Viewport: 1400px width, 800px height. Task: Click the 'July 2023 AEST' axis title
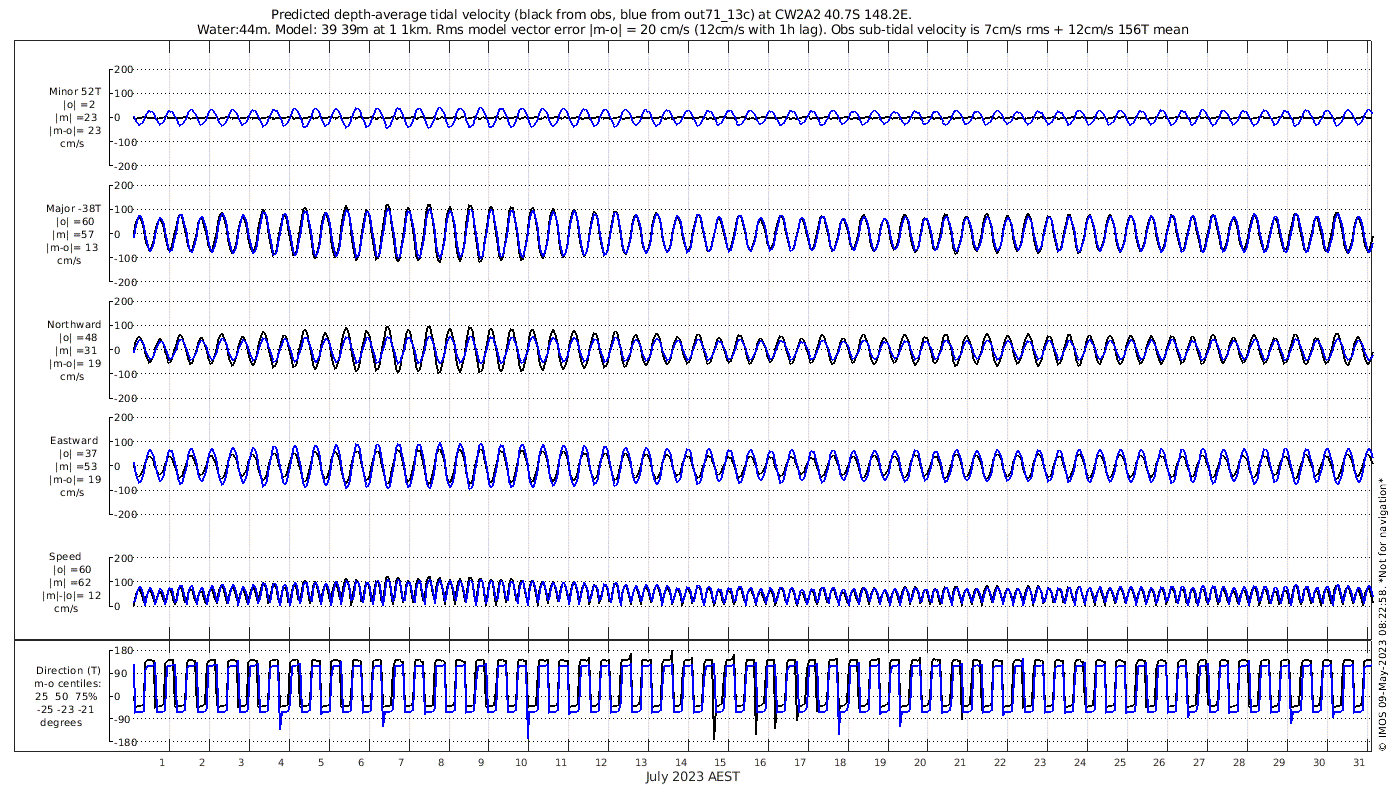(x=693, y=777)
